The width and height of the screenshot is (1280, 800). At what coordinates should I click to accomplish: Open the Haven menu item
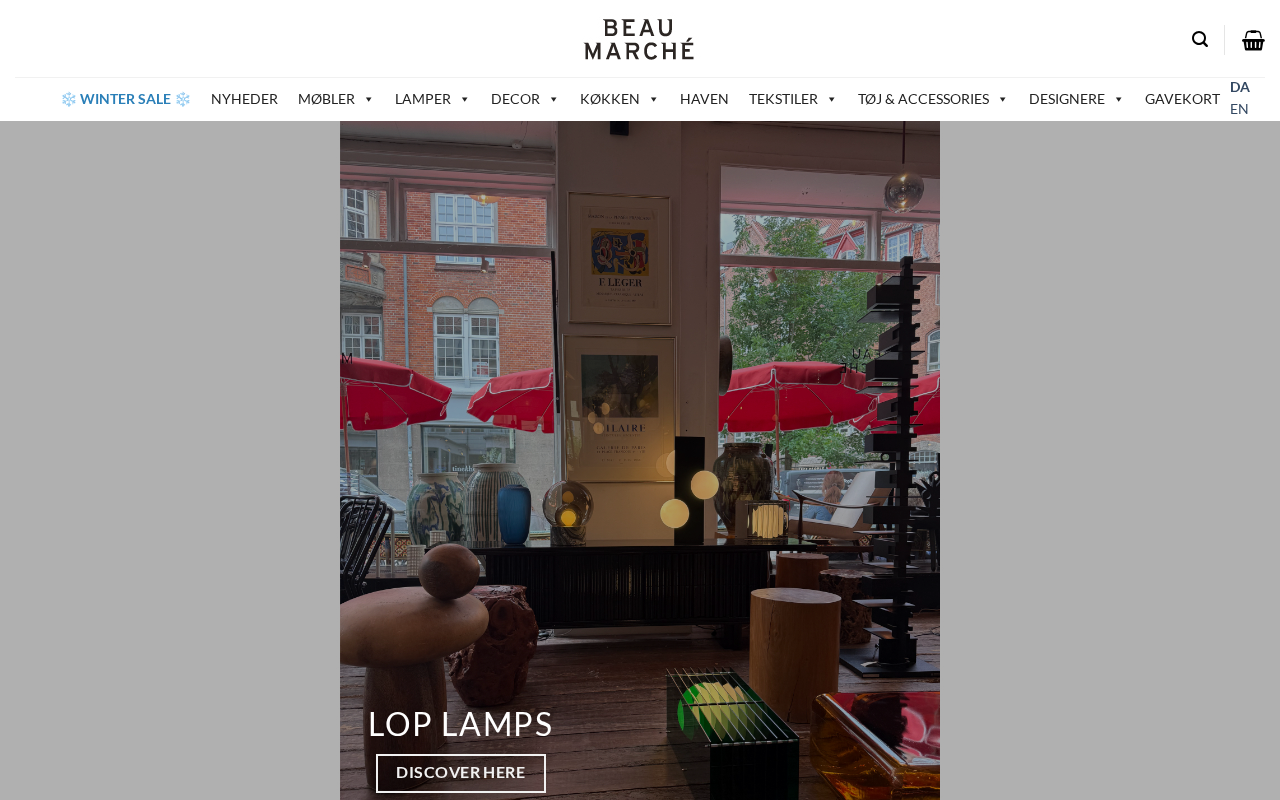pyautogui.click(x=704, y=99)
